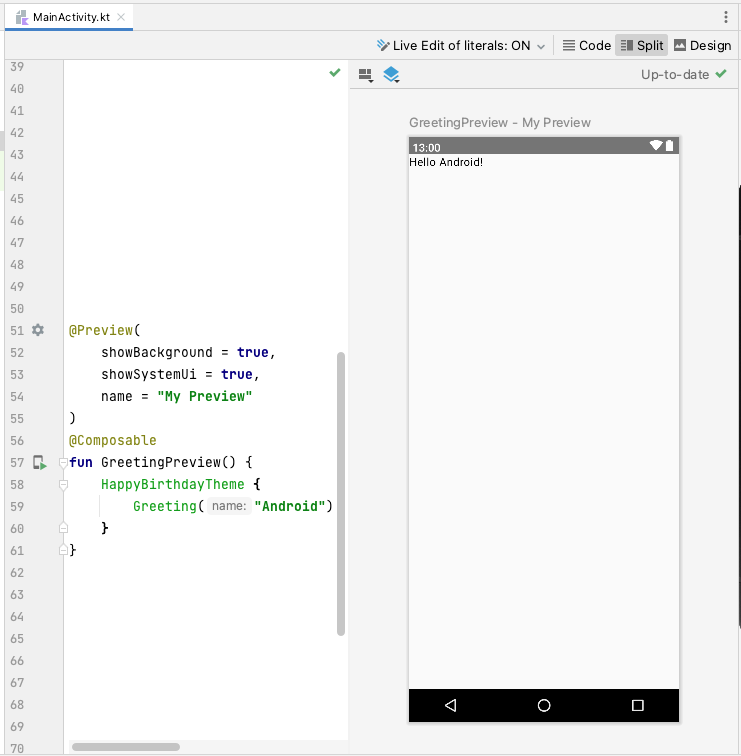The height and width of the screenshot is (756, 741).
Task: Click the editor horizontal scrollbar
Action: [126, 747]
